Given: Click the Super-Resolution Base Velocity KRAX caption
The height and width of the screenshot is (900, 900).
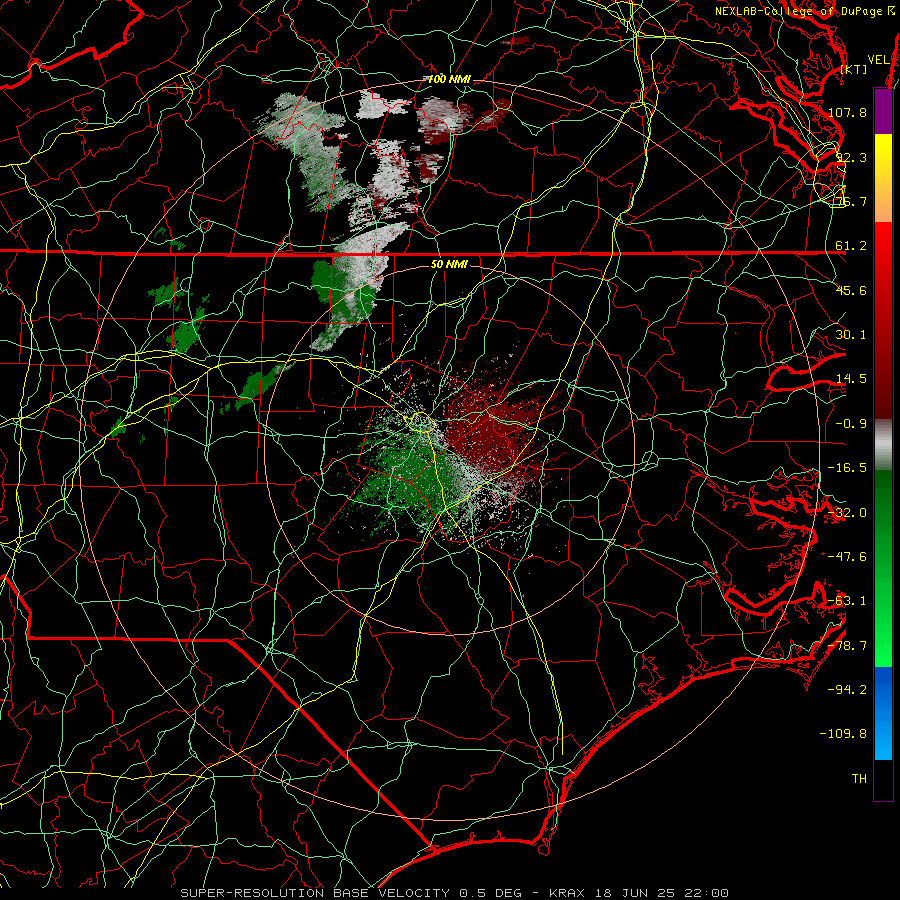Looking at the screenshot, I should (455, 893).
